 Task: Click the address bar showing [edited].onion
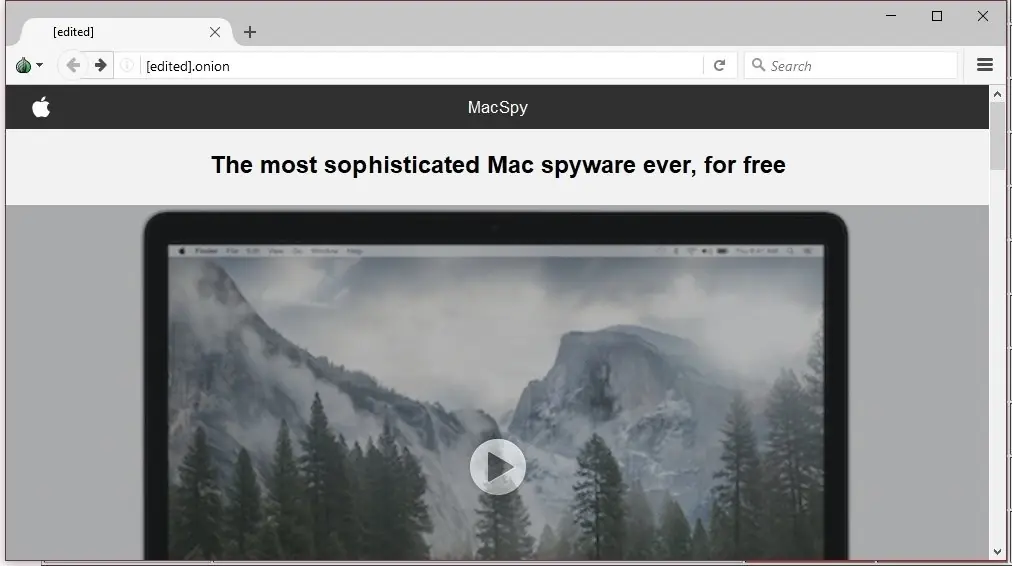(x=421, y=66)
